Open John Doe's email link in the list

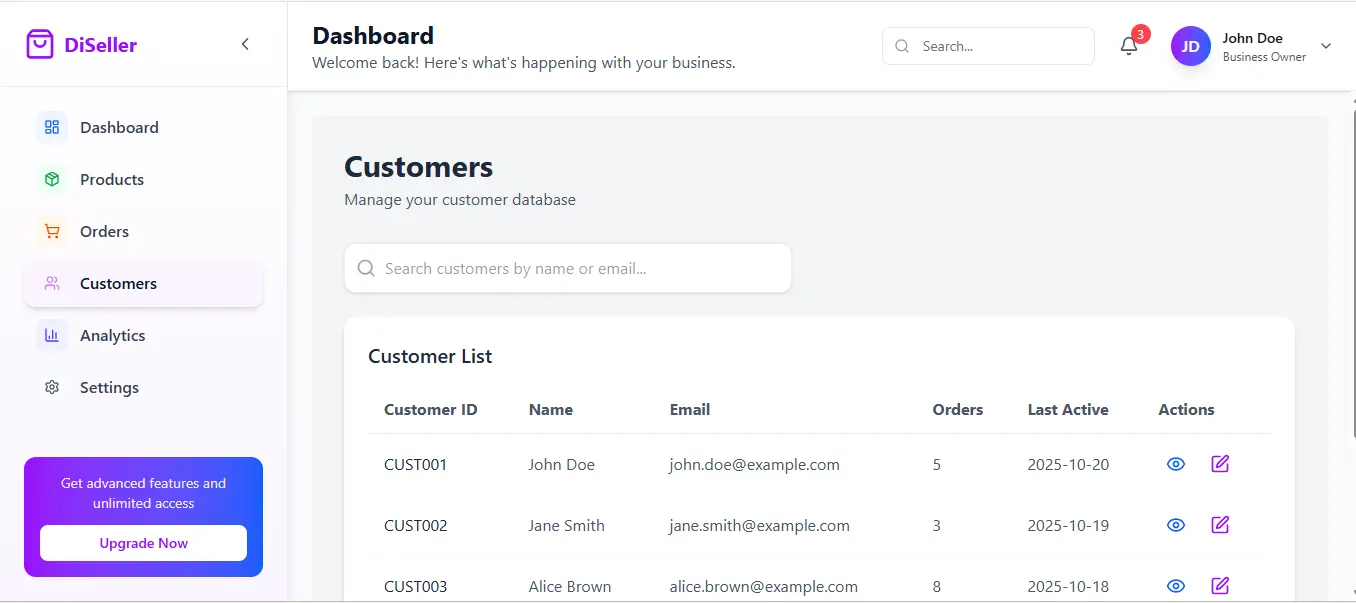tap(754, 464)
